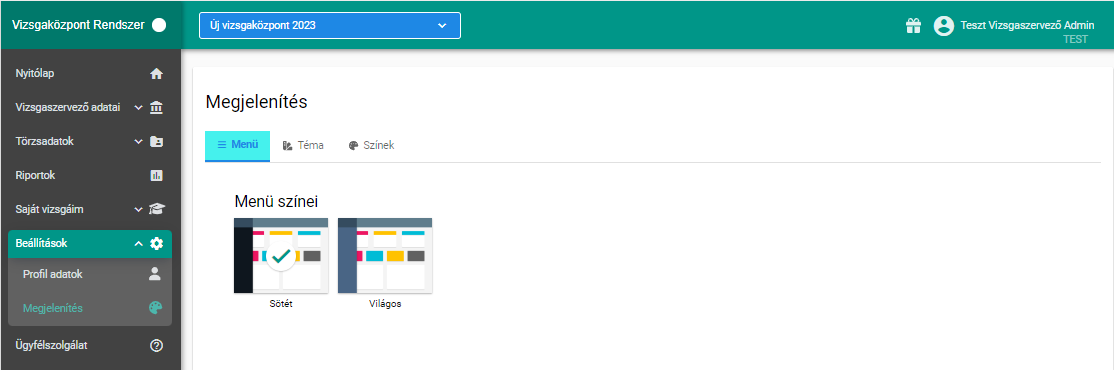Image resolution: width=1114 pixels, height=370 pixels.
Task: Expand the Saját vizsgáim chevron
Action: pyautogui.click(x=139, y=210)
